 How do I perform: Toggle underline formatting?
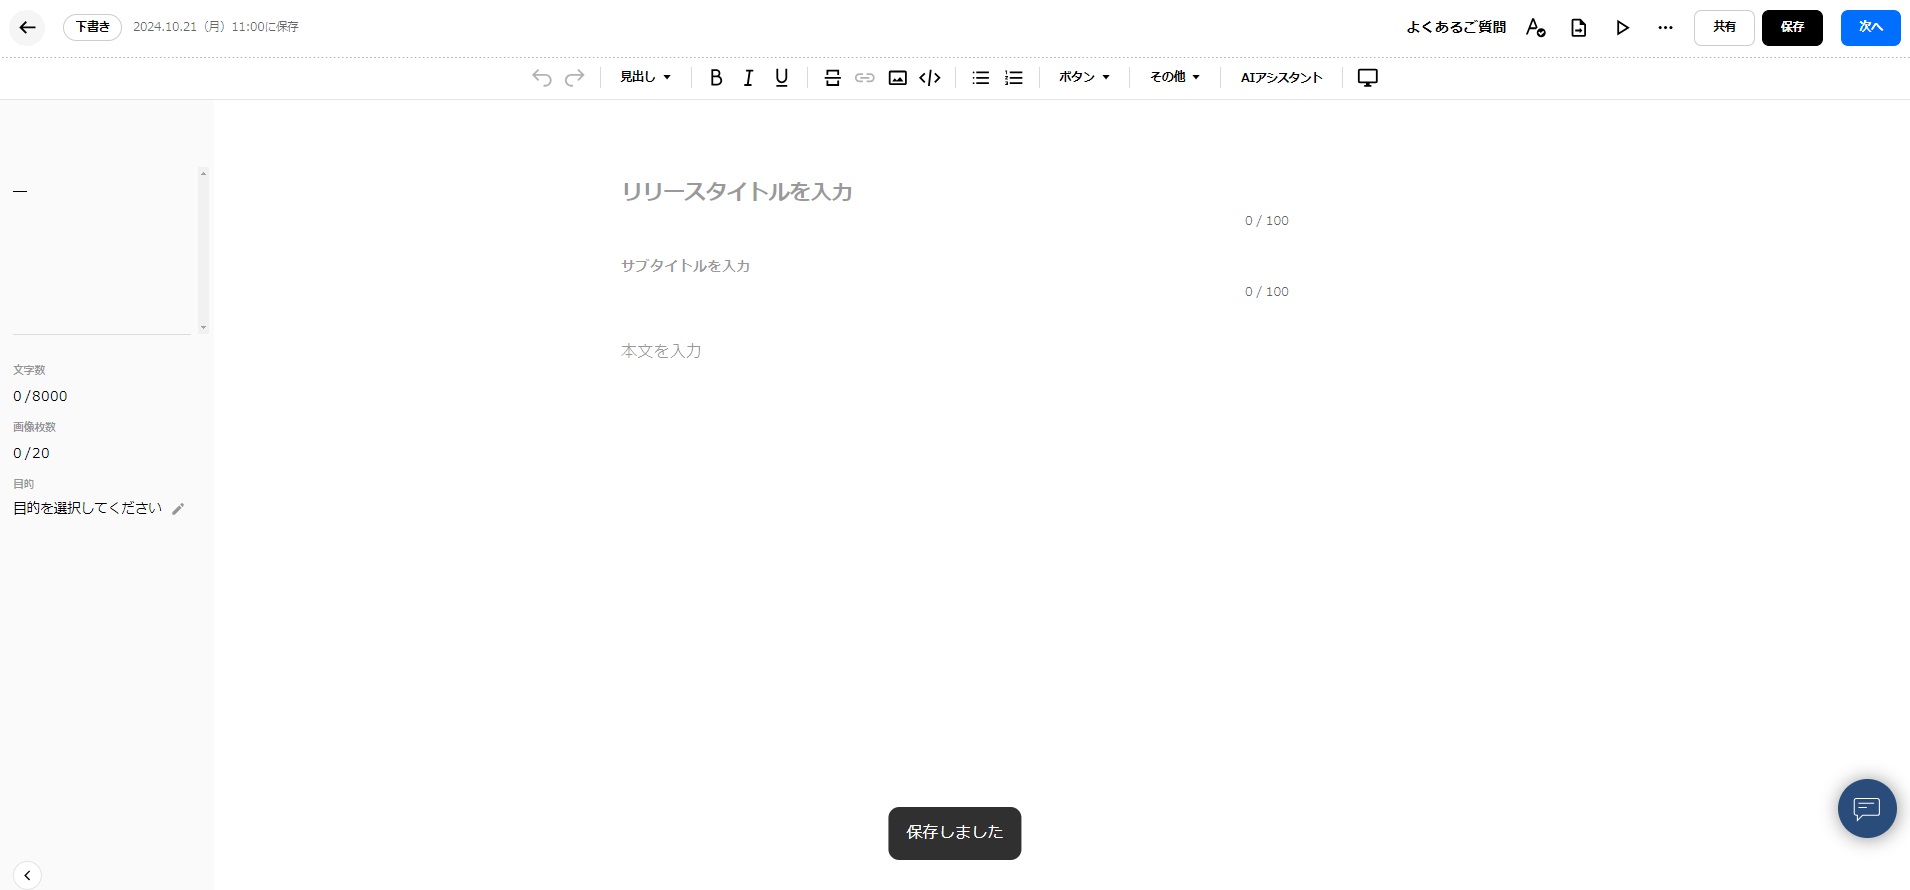click(x=782, y=78)
